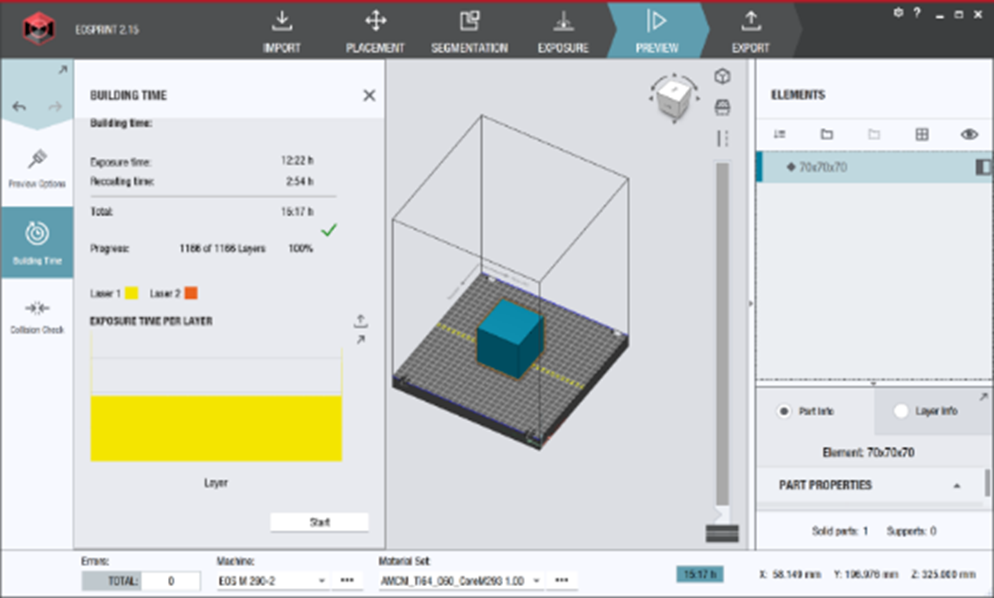Viewport: 994px width, 598px height.
Task: Click the folder icon in Elements panel
Action: pos(827,134)
